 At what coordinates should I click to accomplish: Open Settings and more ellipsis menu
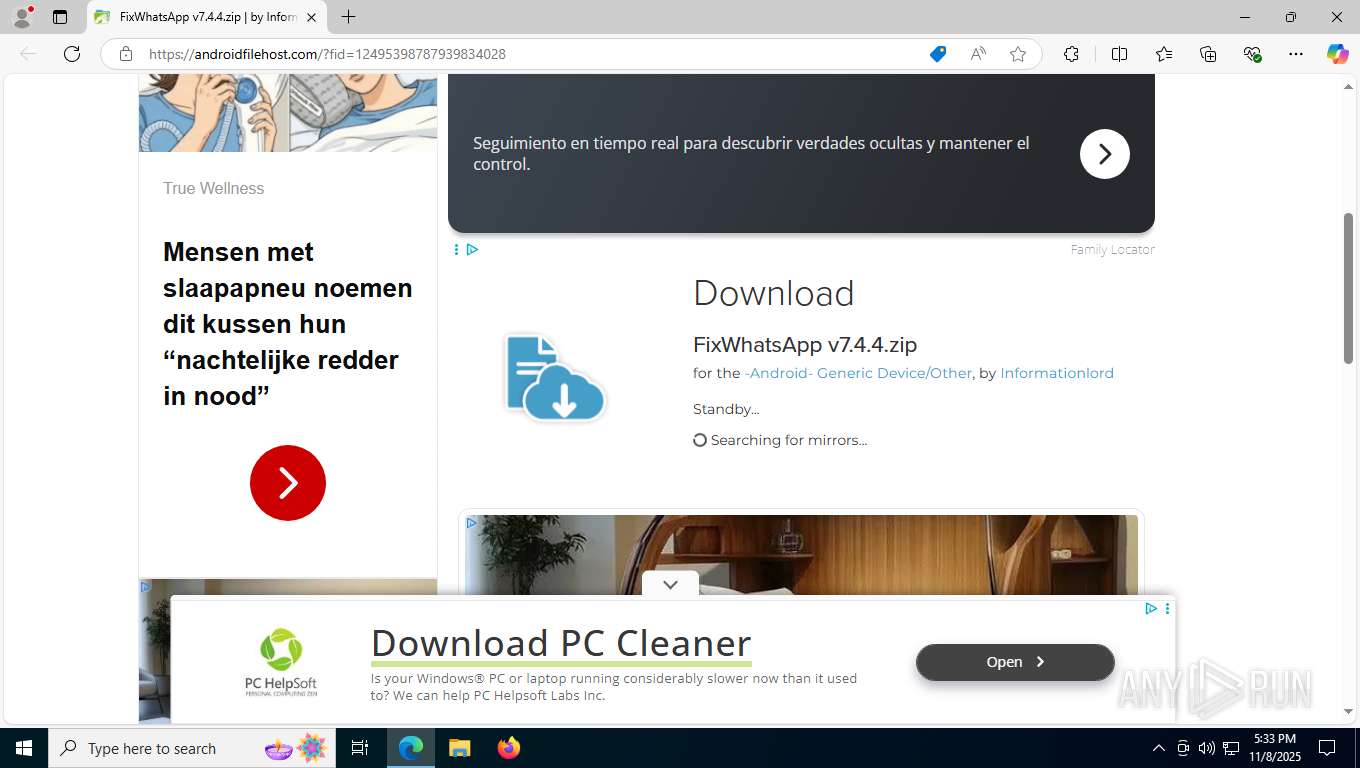point(1296,54)
